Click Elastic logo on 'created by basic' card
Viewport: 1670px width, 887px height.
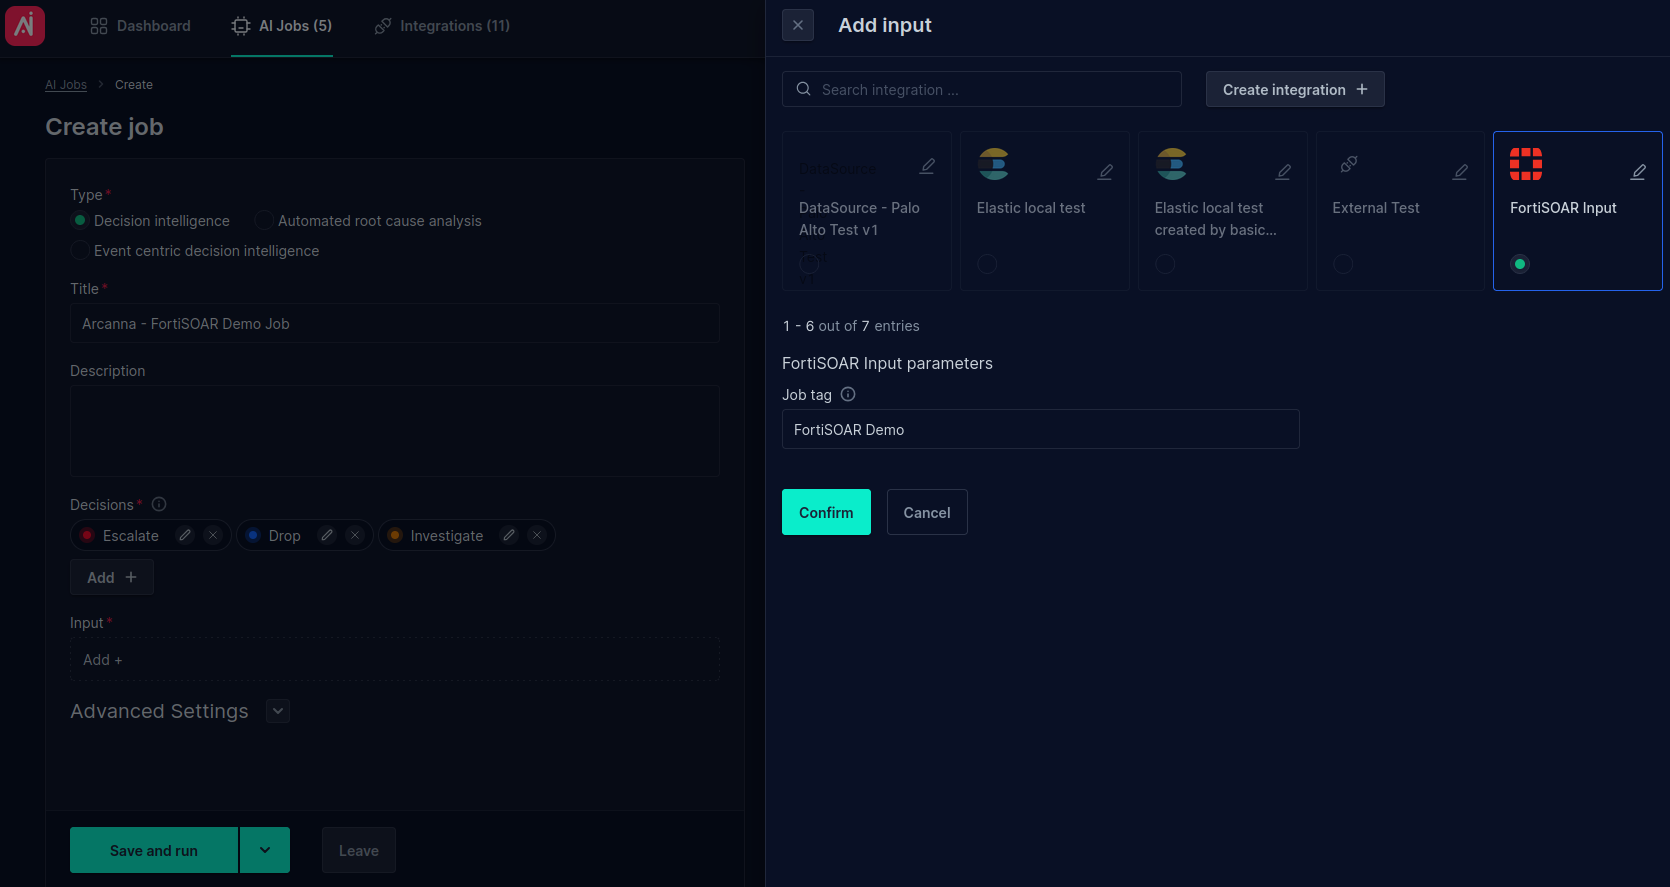(1172, 164)
